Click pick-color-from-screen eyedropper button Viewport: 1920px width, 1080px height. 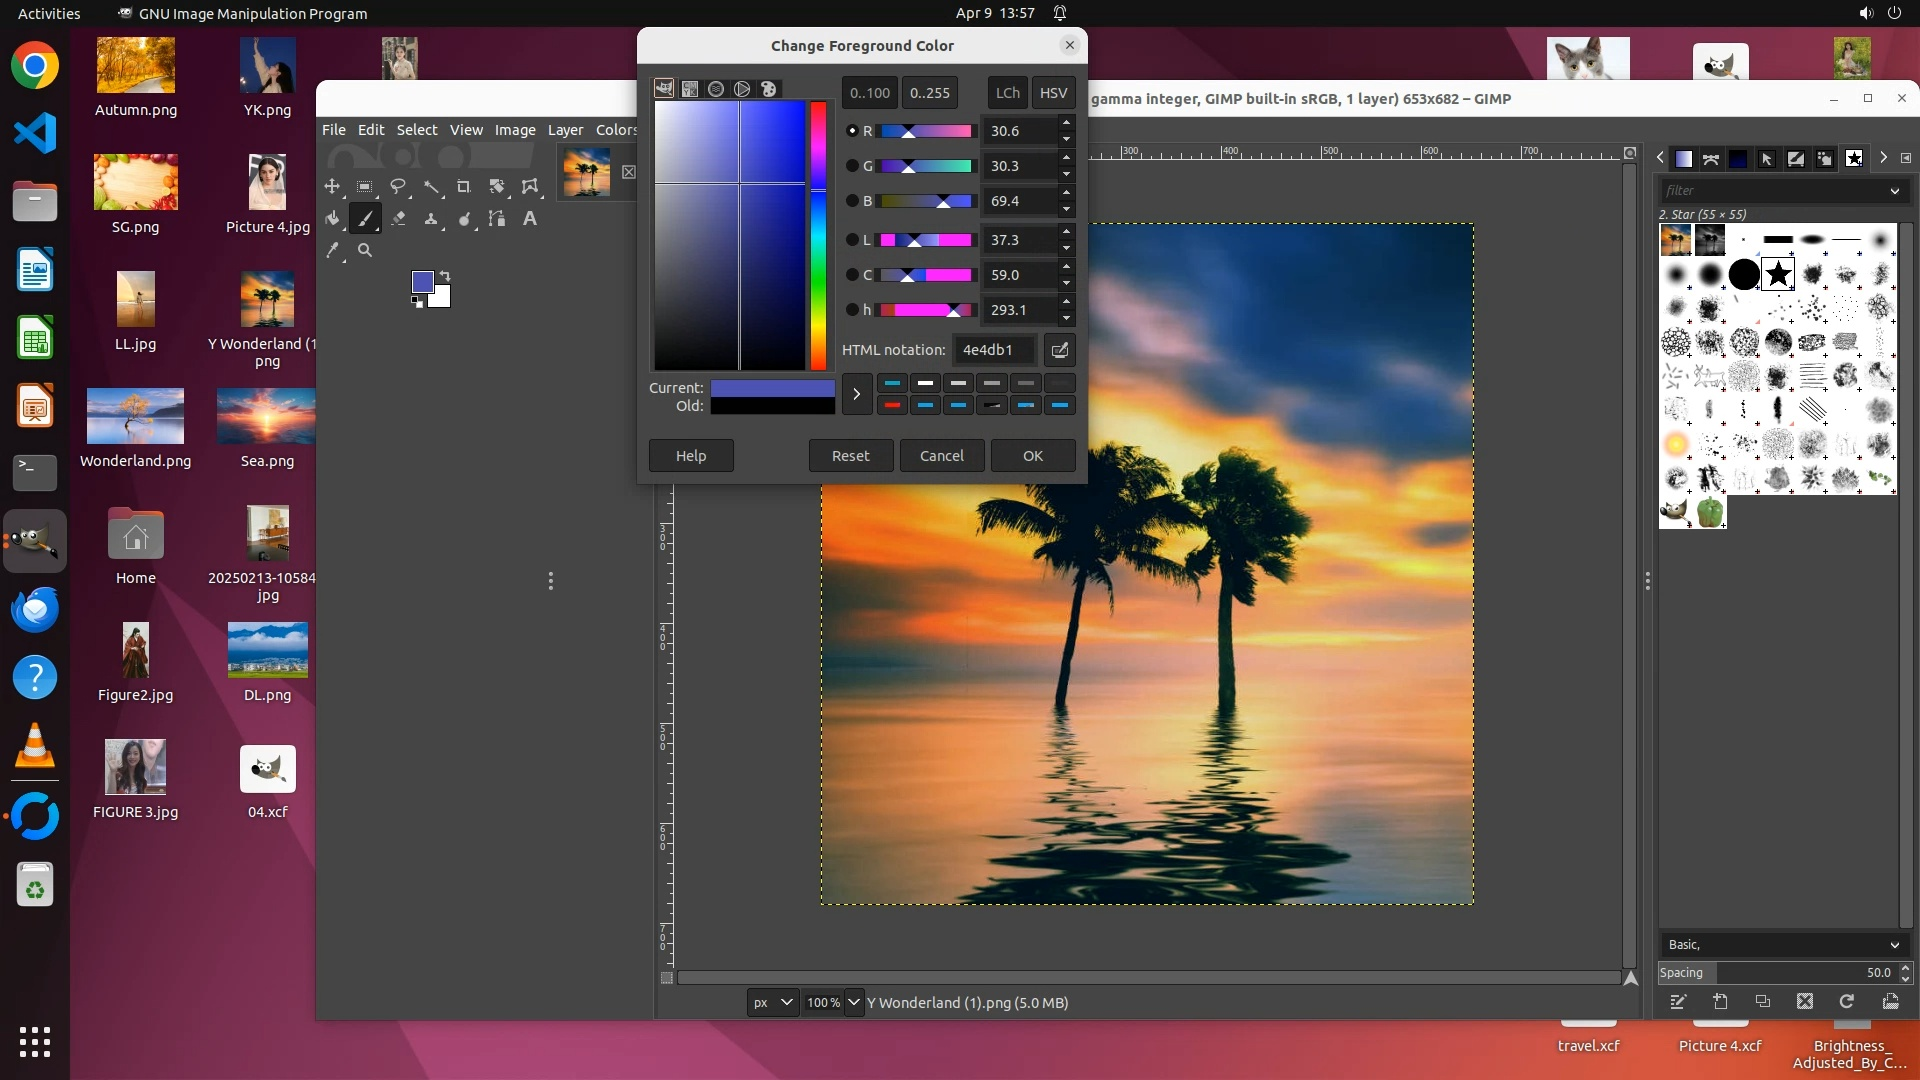pyautogui.click(x=1059, y=350)
